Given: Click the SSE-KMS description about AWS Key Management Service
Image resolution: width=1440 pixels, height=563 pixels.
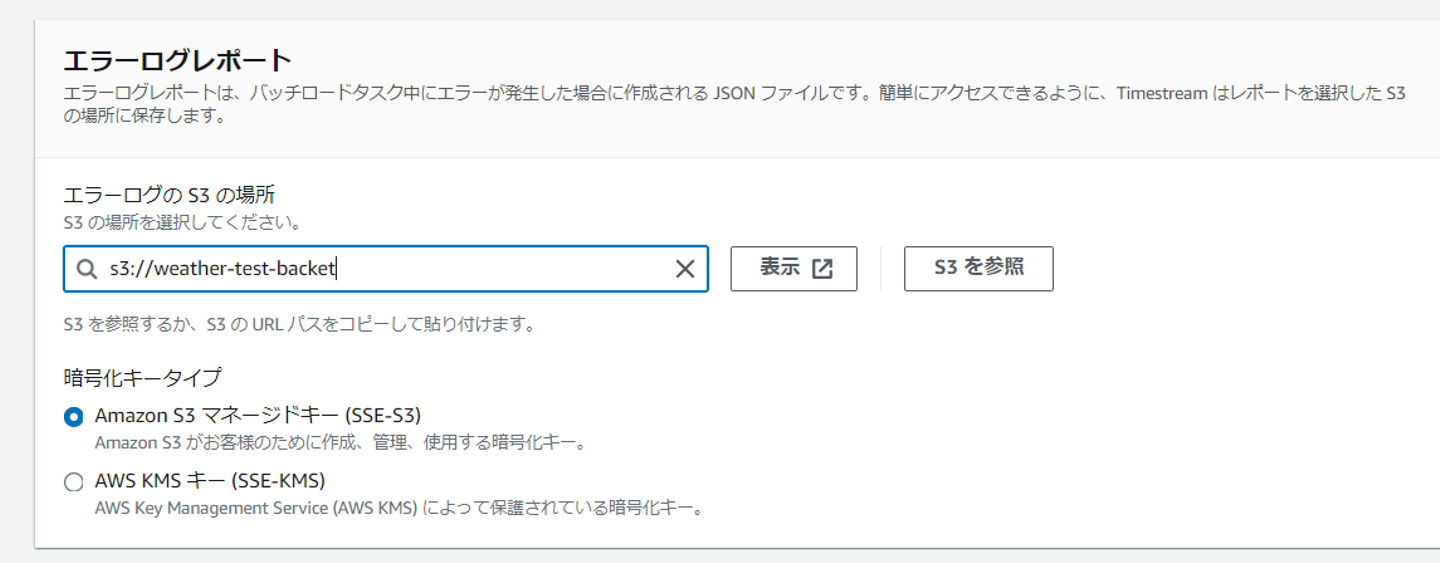Looking at the screenshot, I should (400, 508).
